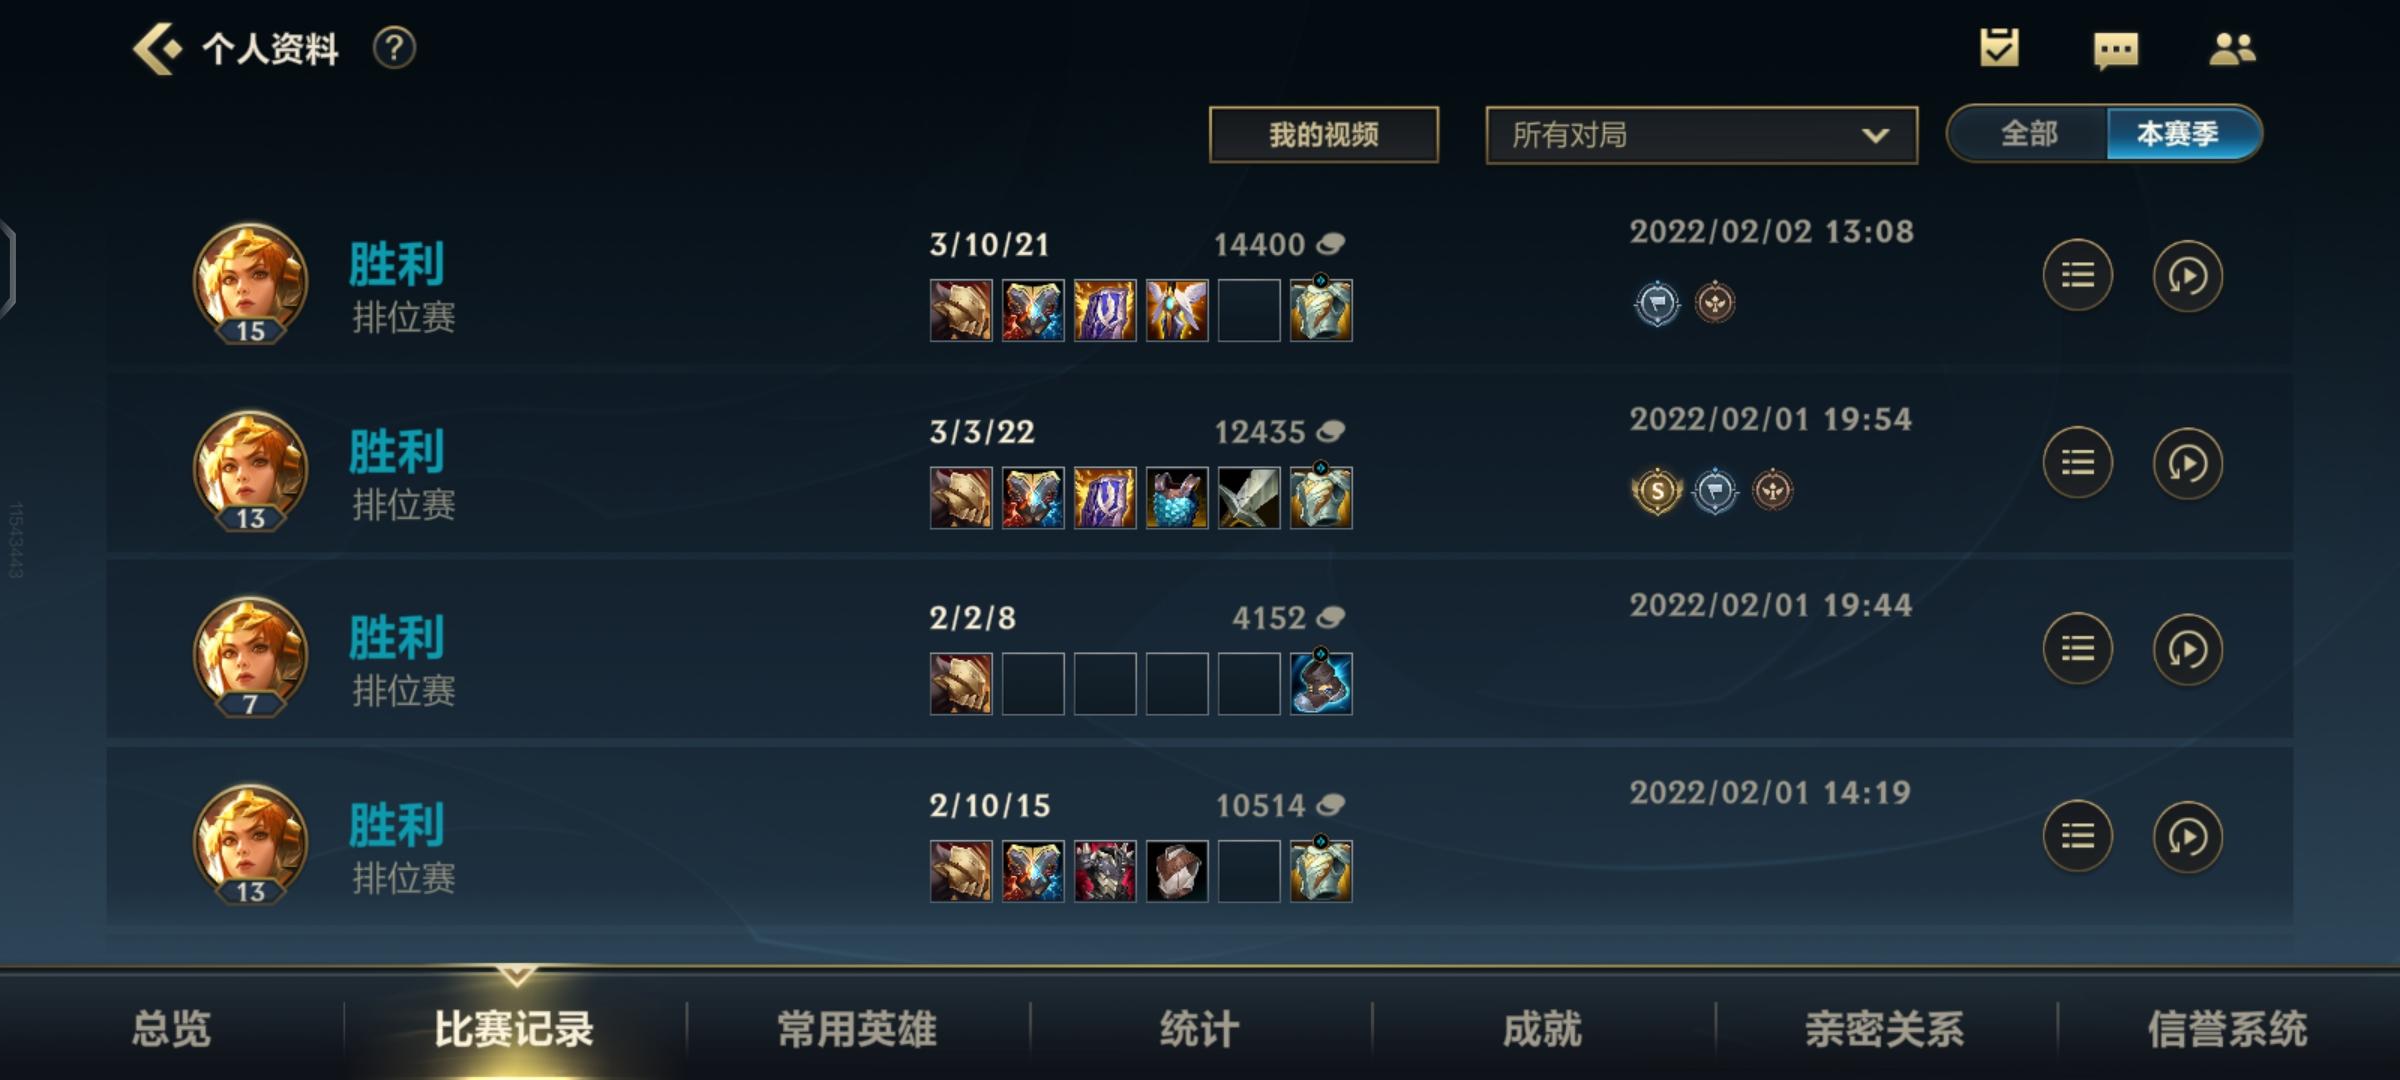Screen dimensions: 2400x1080
Task: Open the chat messages icon
Action: coord(2116,50)
